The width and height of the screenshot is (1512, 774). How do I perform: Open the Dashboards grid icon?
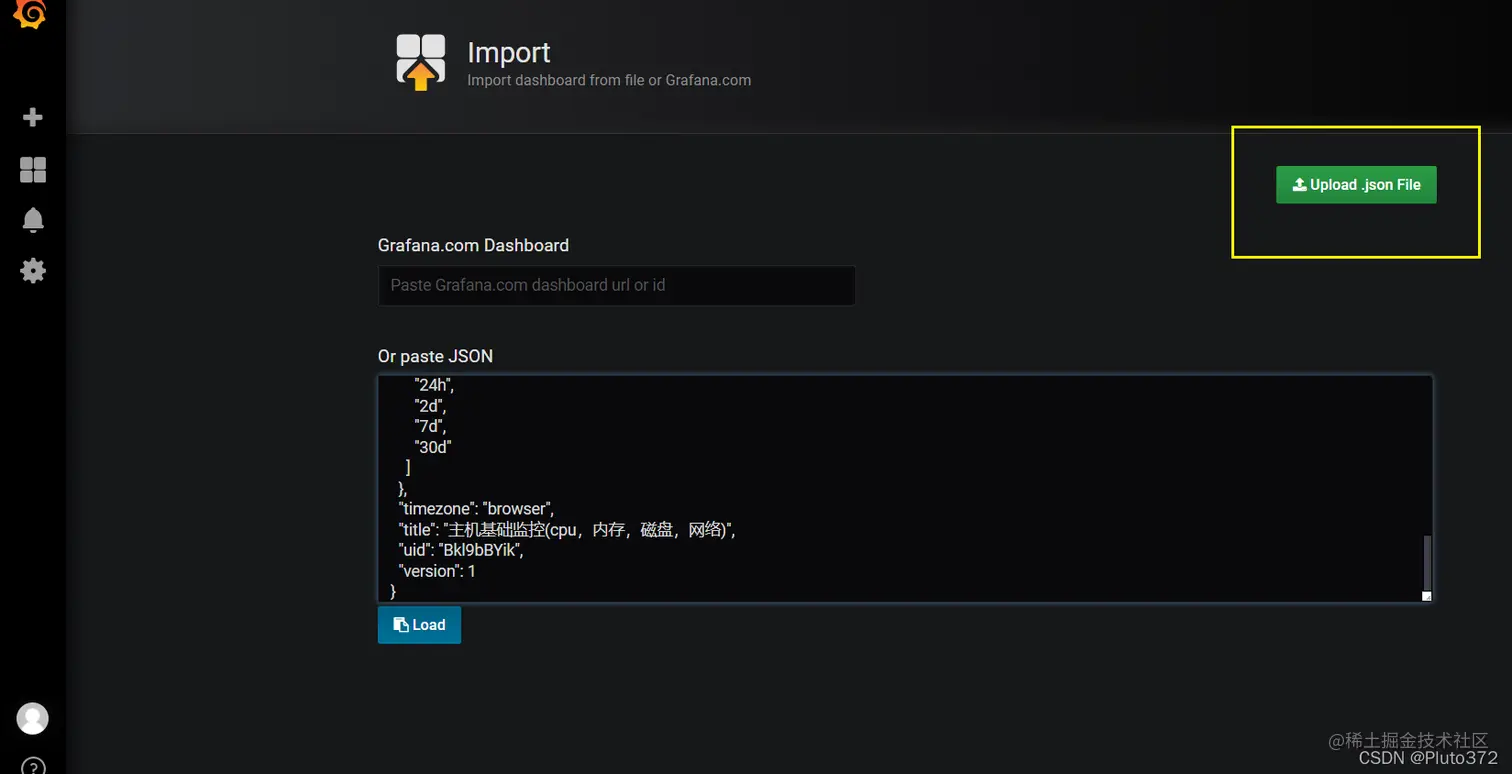[x=33, y=170]
